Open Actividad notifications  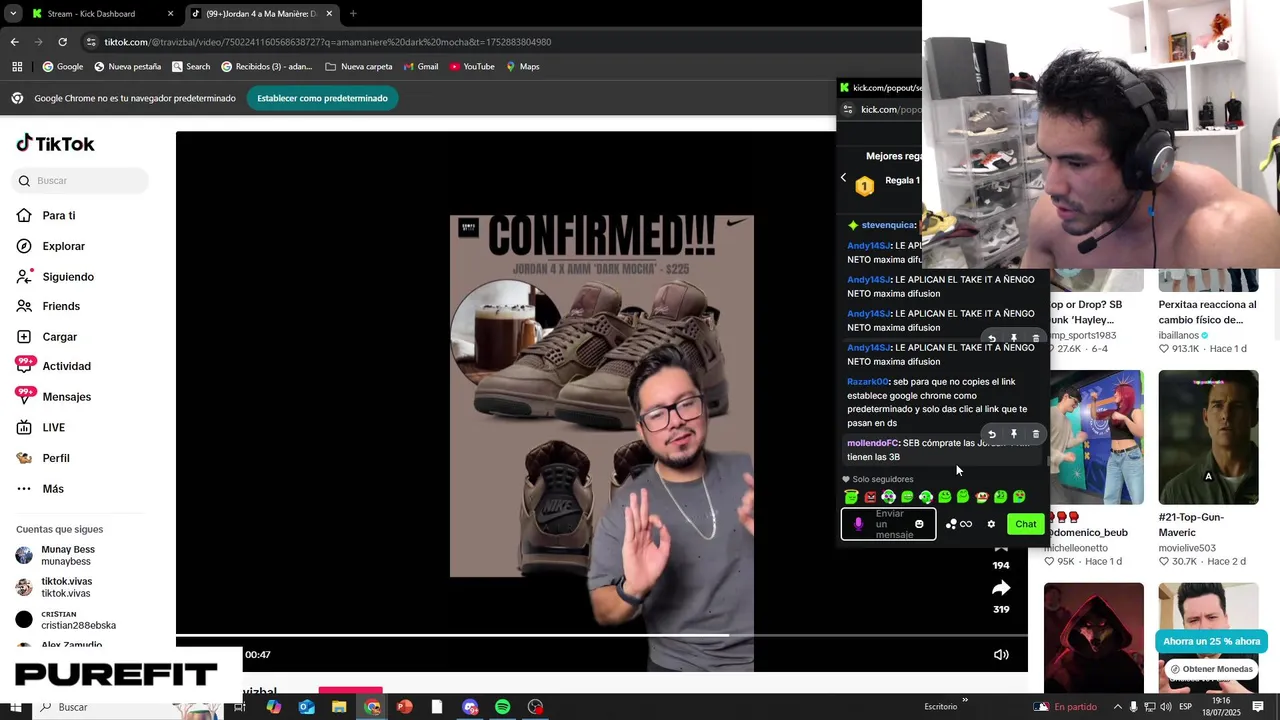click(x=53, y=366)
